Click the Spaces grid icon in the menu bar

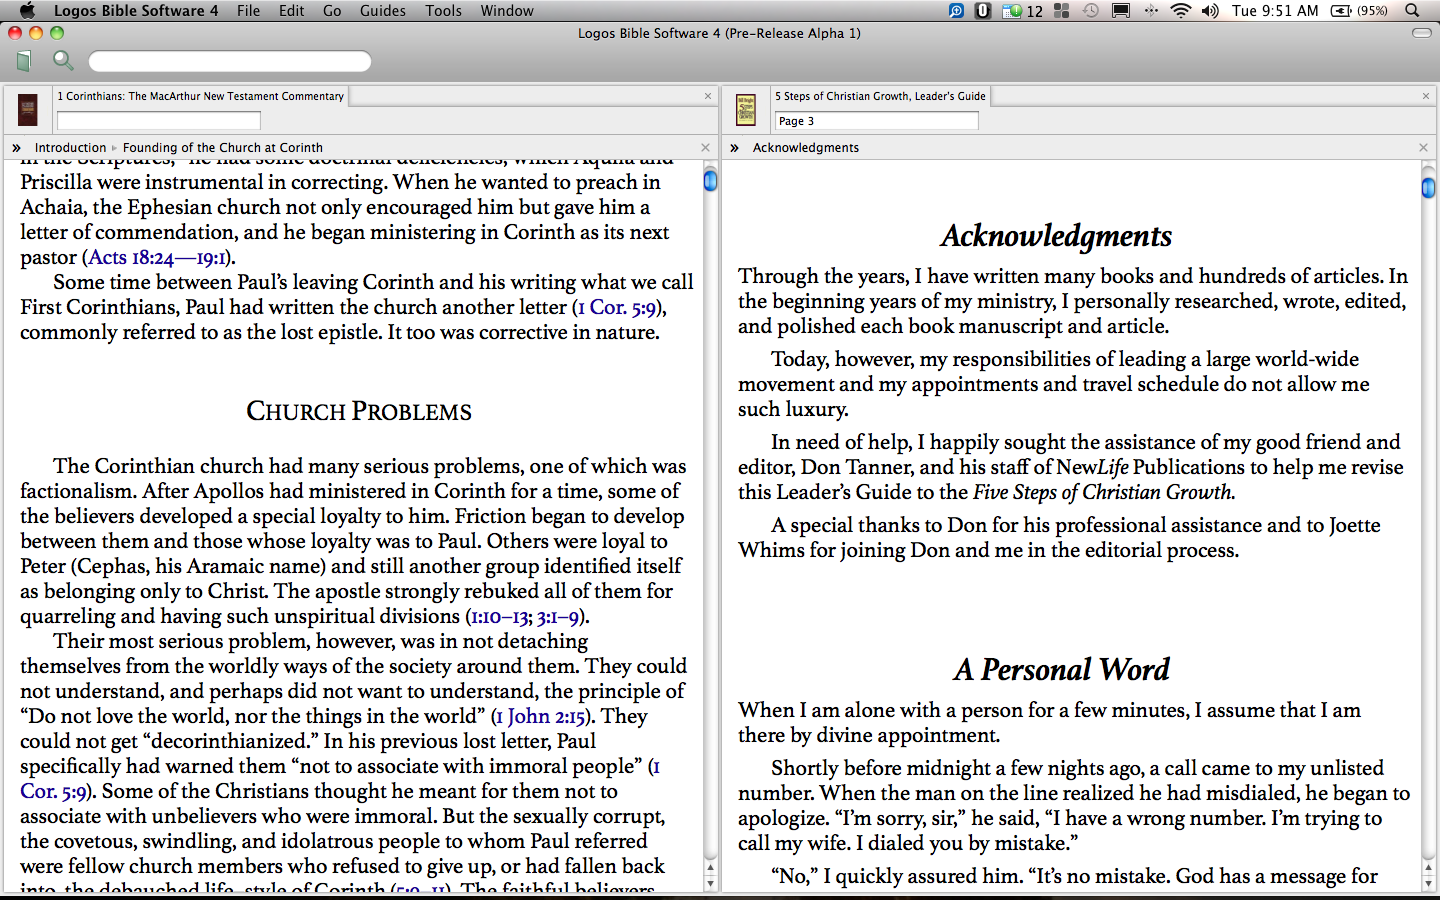(1062, 11)
